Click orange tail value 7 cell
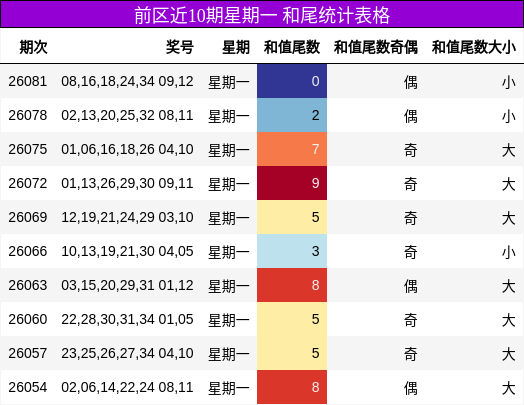This screenshot has height=405, width=524. point(292,149)
